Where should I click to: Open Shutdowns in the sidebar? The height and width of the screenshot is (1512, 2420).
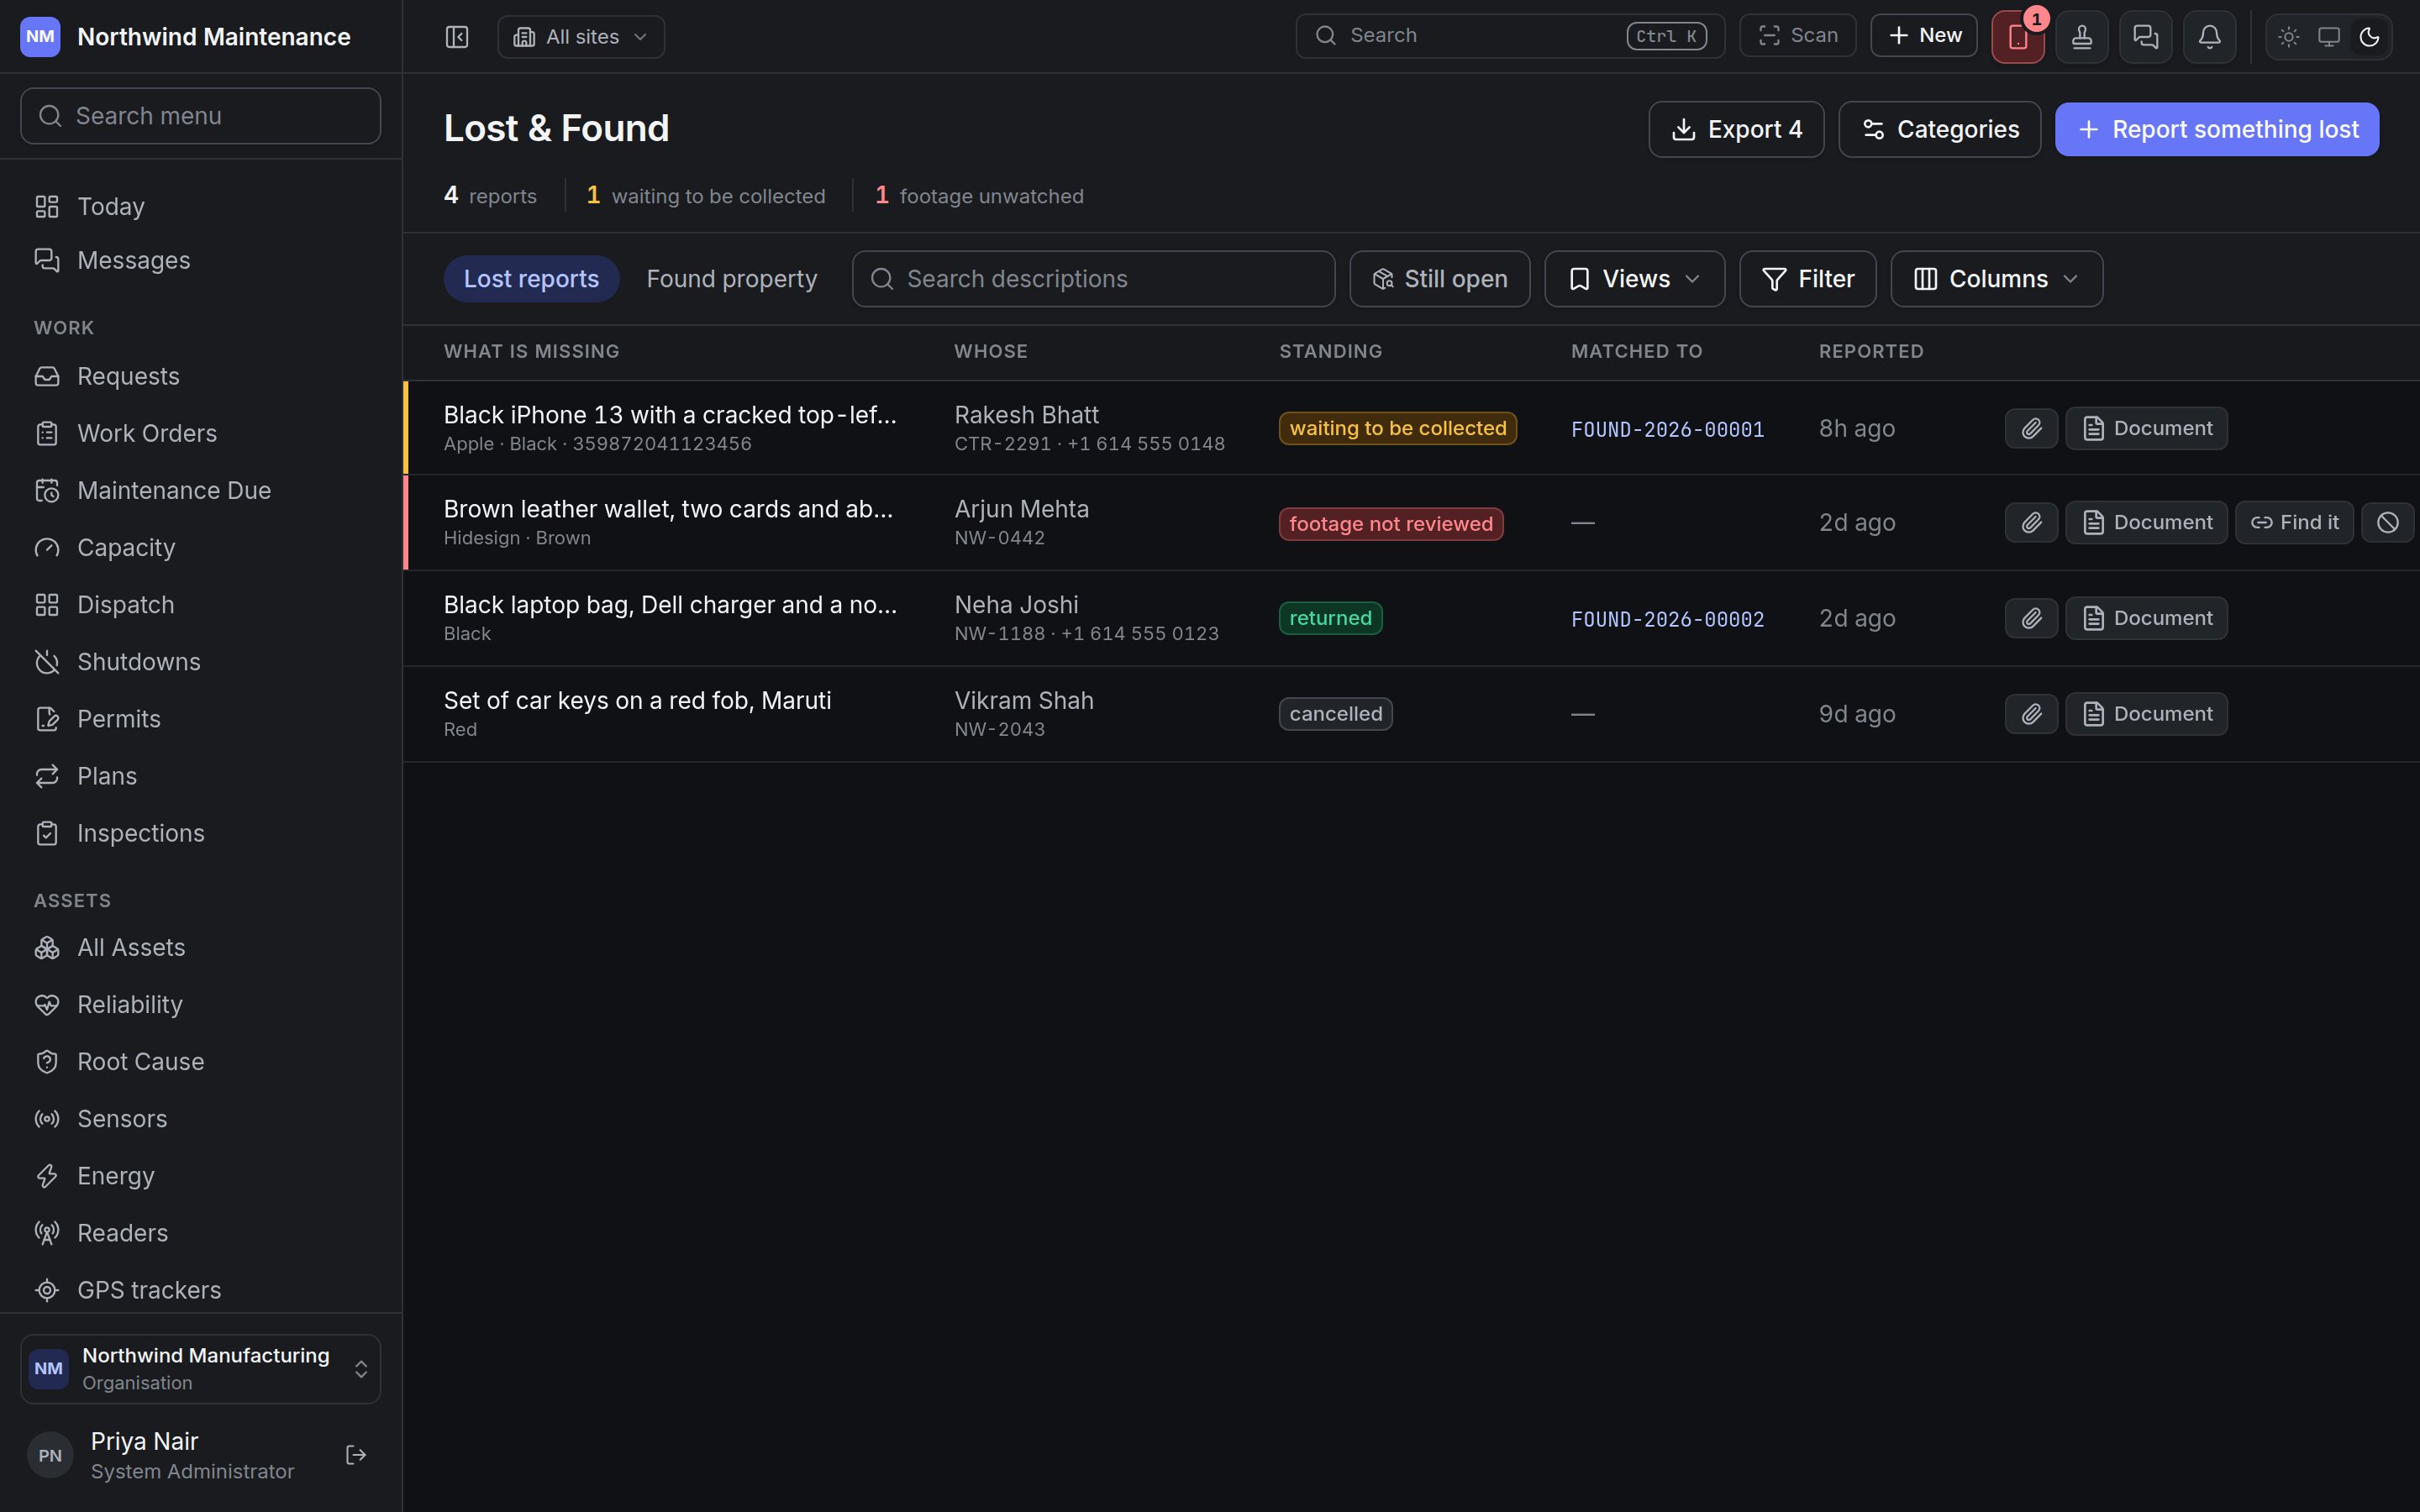pos(200,662)
